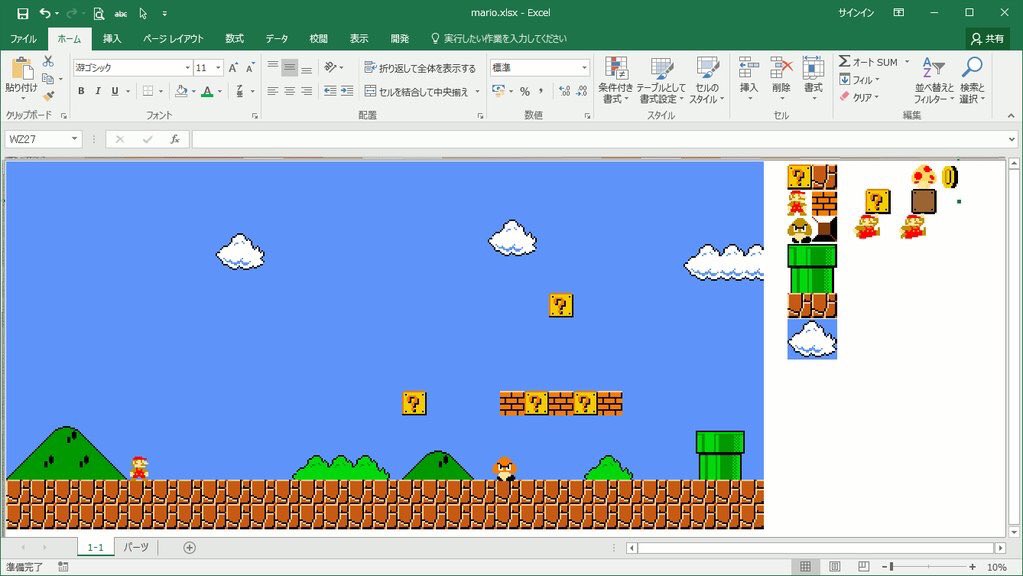Click the クリア clear button

859,97
